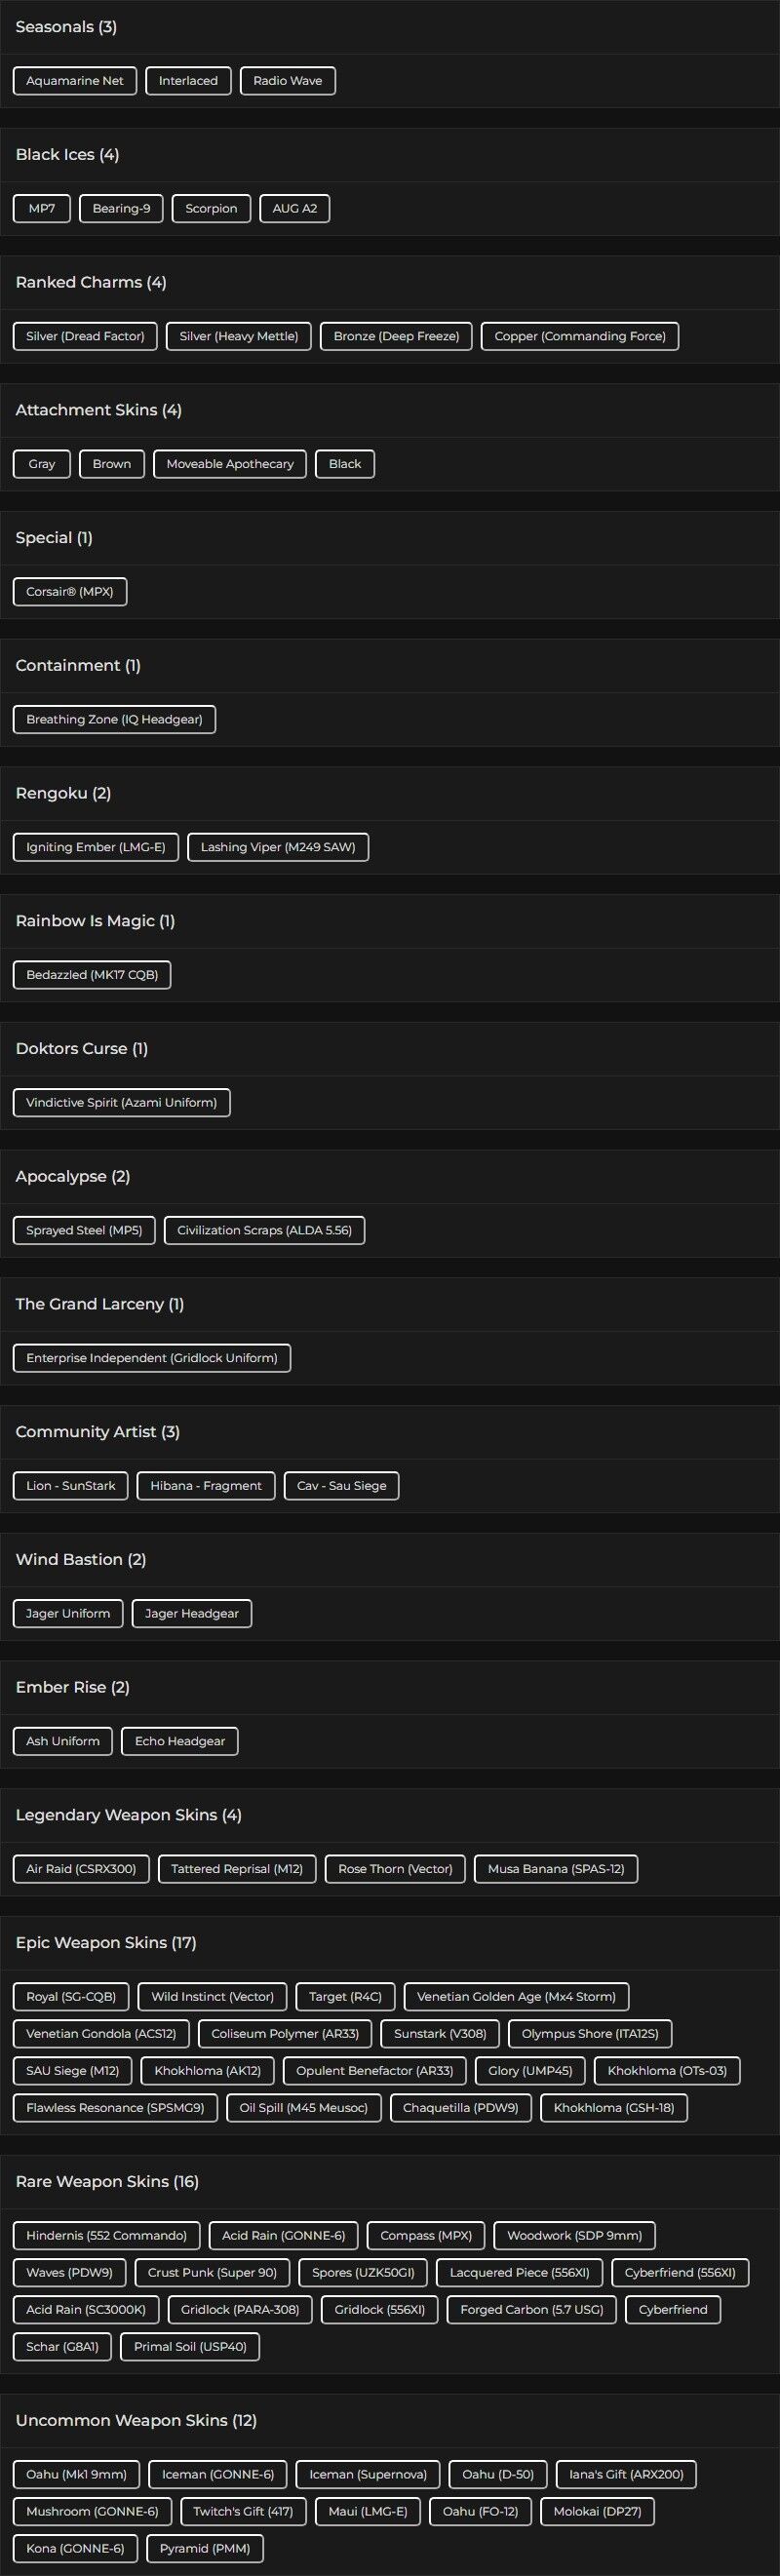
Task: Click the Moveable Apothecary attachment skin
Action: 230,464
